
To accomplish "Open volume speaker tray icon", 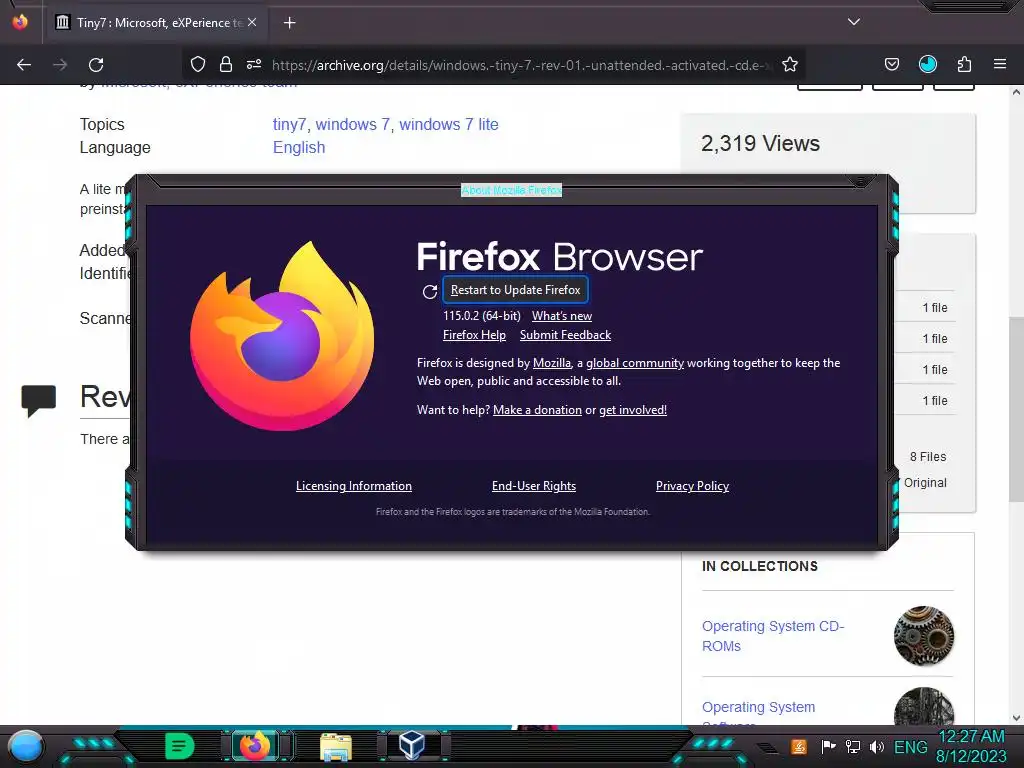I will [x=876, y=746].
